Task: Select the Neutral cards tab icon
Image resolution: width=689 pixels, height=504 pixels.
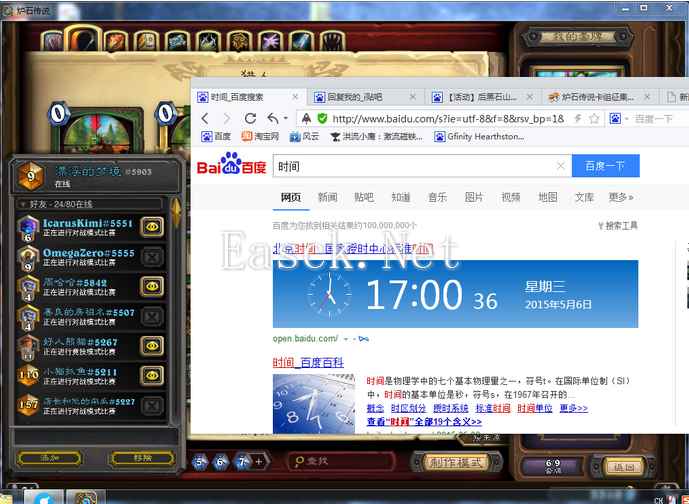Action: coord(332,41)
